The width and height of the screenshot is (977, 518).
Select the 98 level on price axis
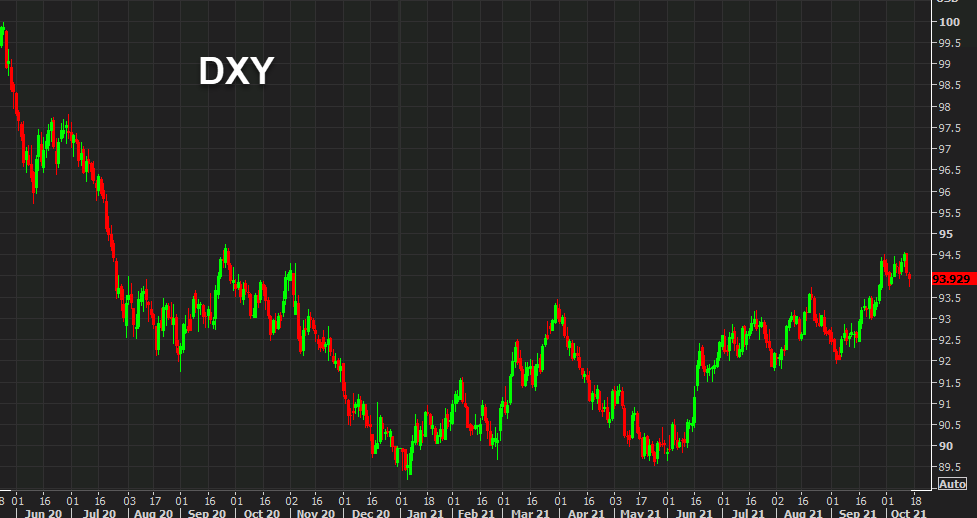(945, 107)
